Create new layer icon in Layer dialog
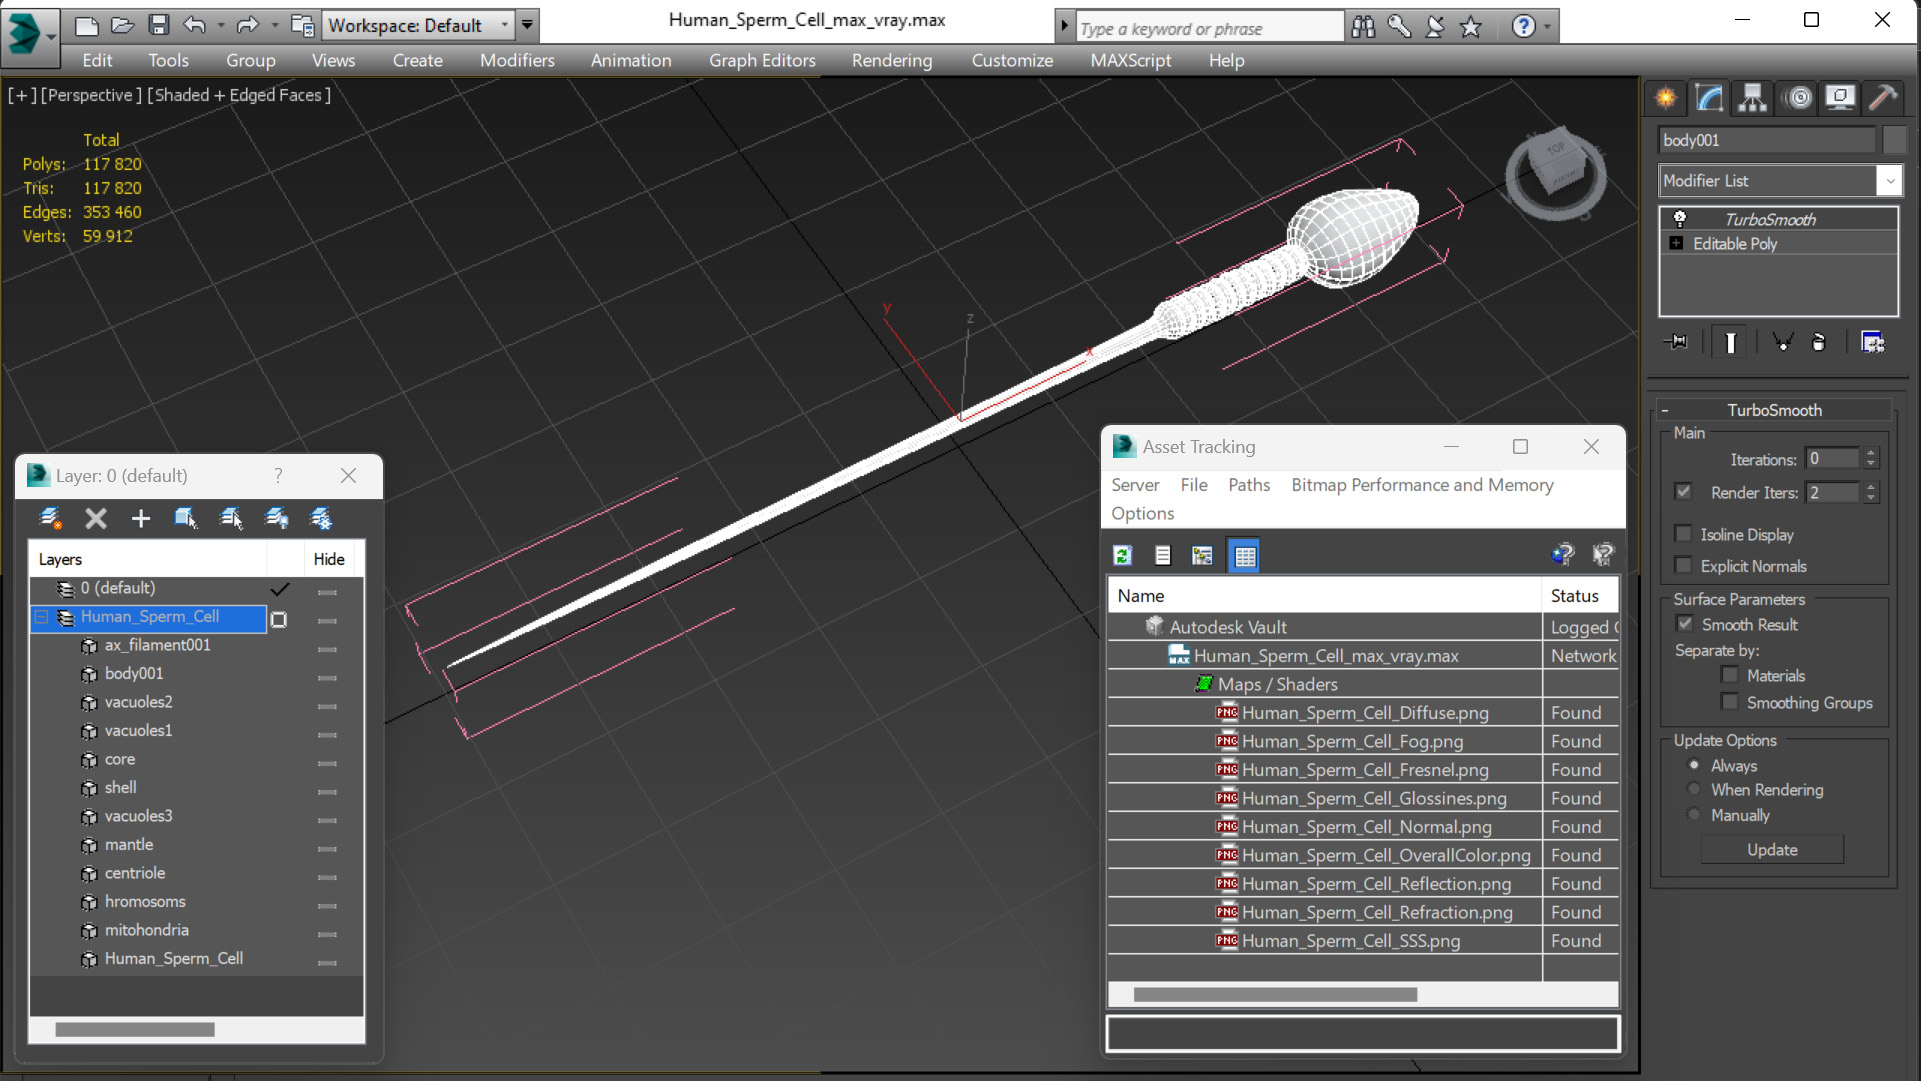 [x=49, y=518]
